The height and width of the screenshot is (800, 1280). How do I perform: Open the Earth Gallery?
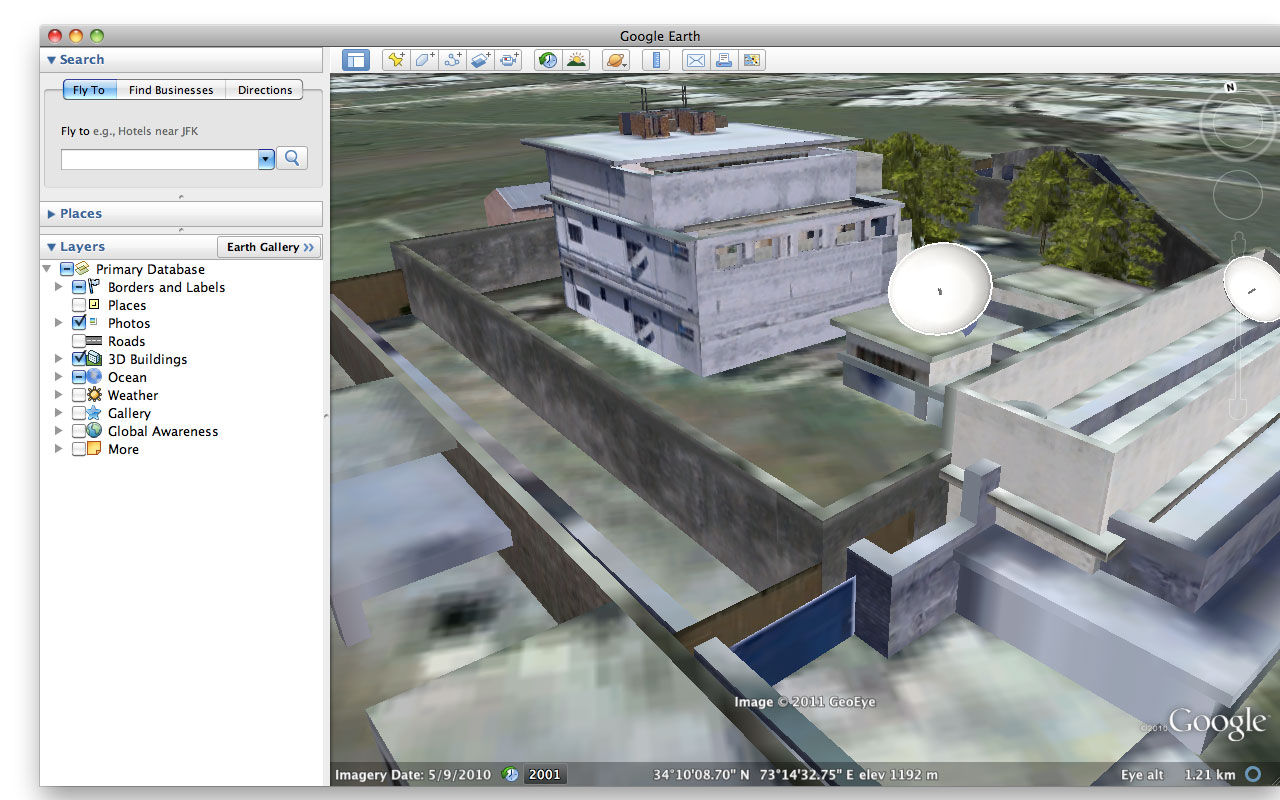[x=269, y=246]
